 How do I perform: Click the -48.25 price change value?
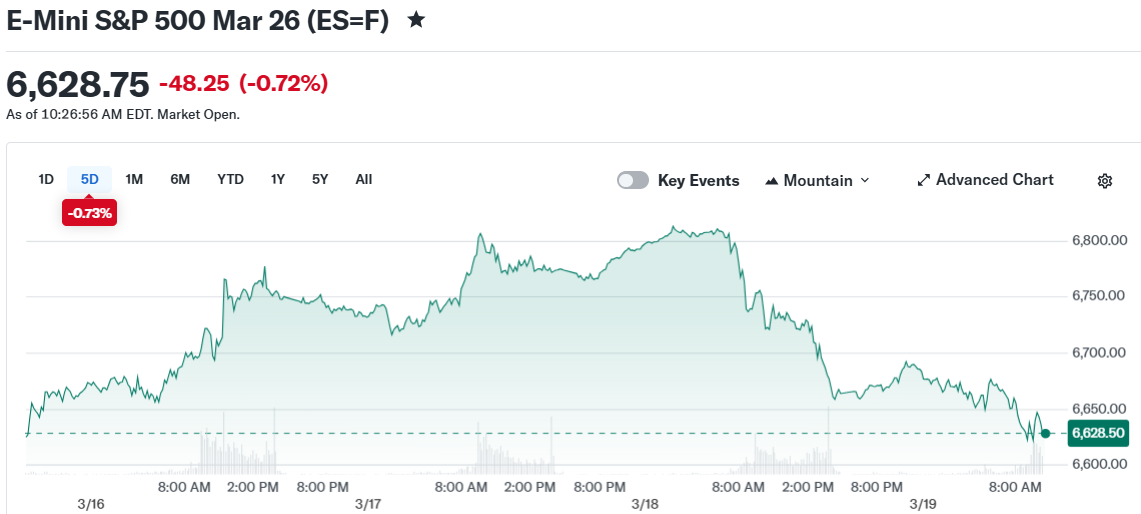point(194,84)
